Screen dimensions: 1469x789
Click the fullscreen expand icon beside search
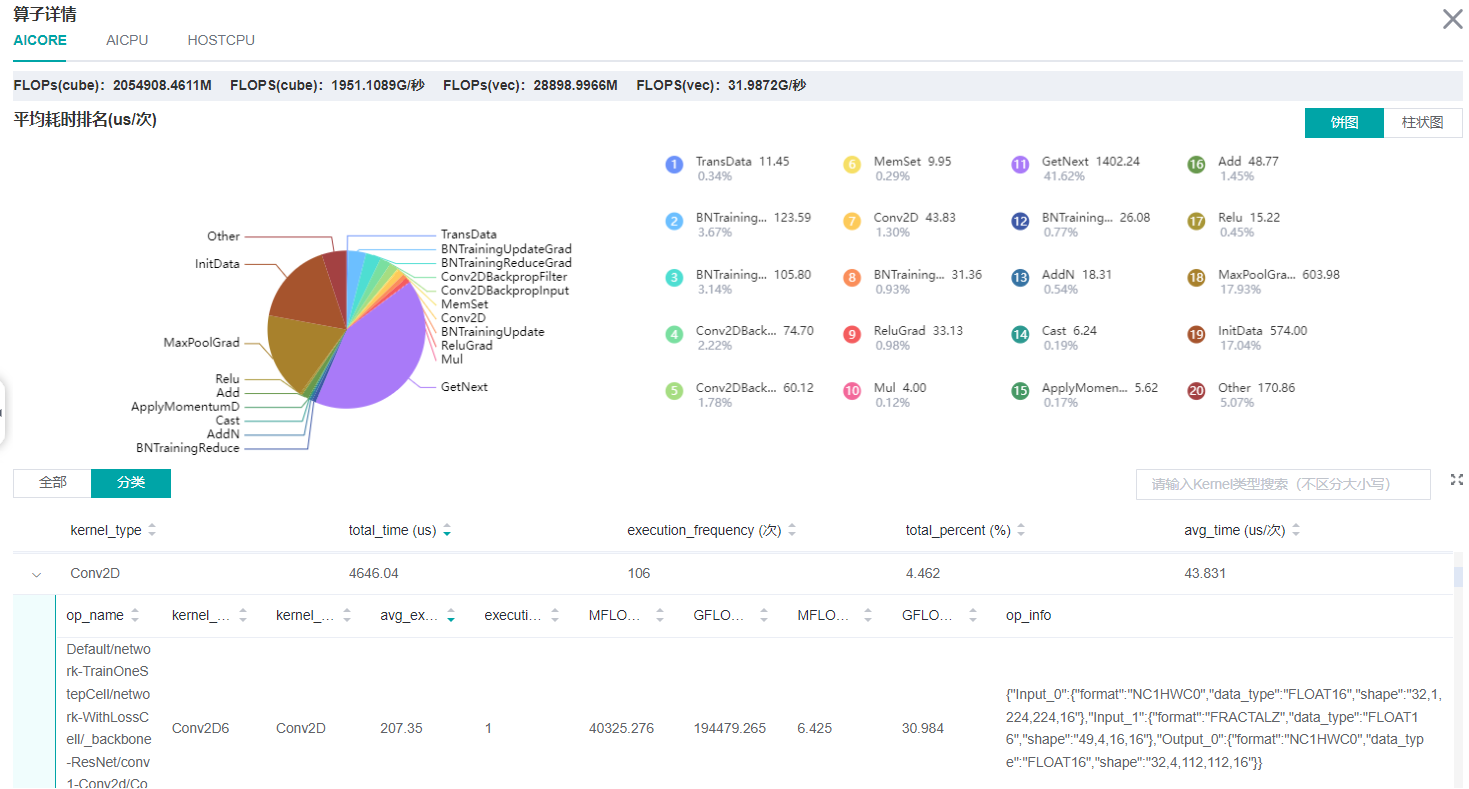click(x=1456, y=481)
